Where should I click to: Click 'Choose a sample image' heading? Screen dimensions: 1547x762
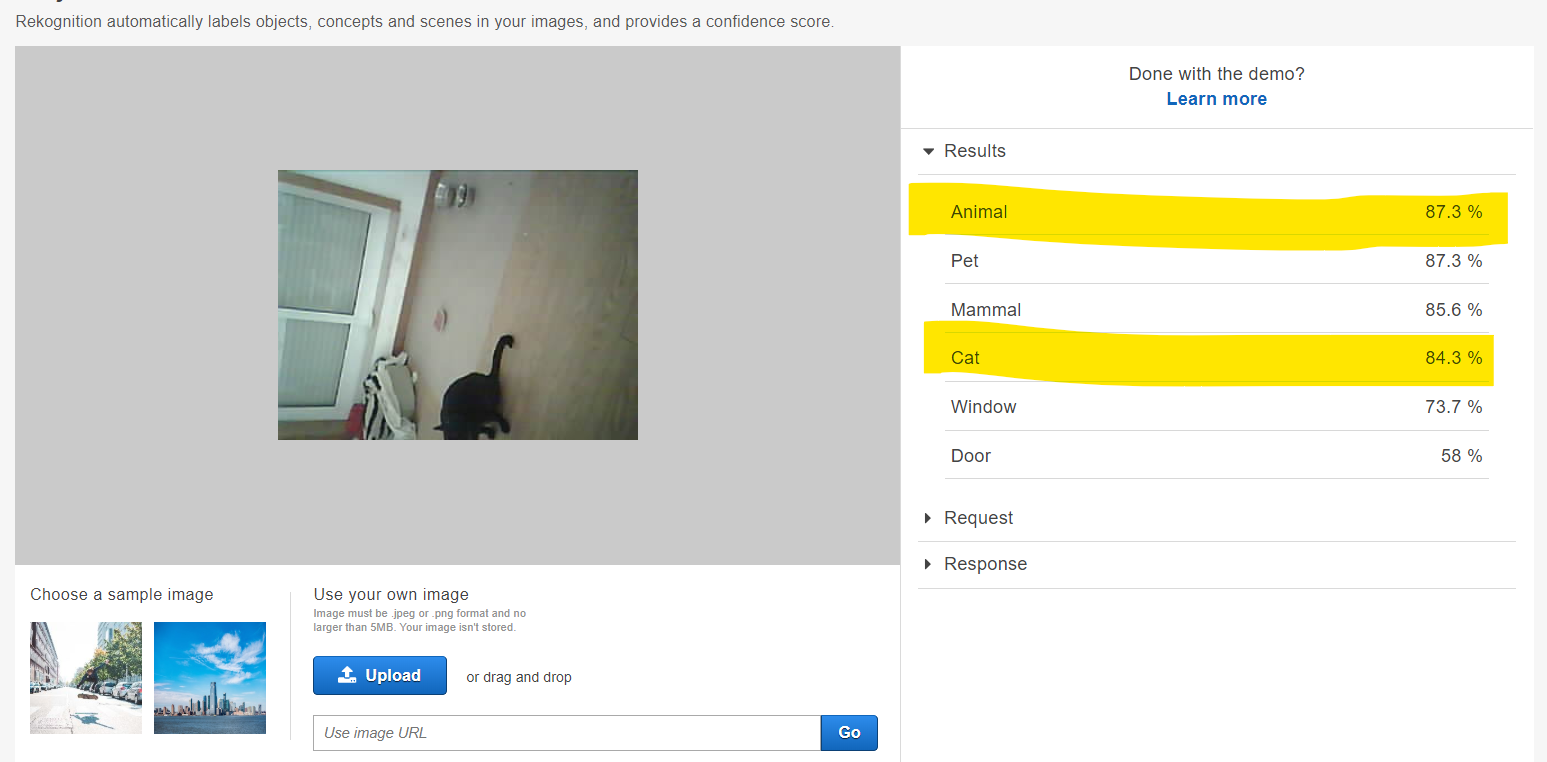coord(122,594)
